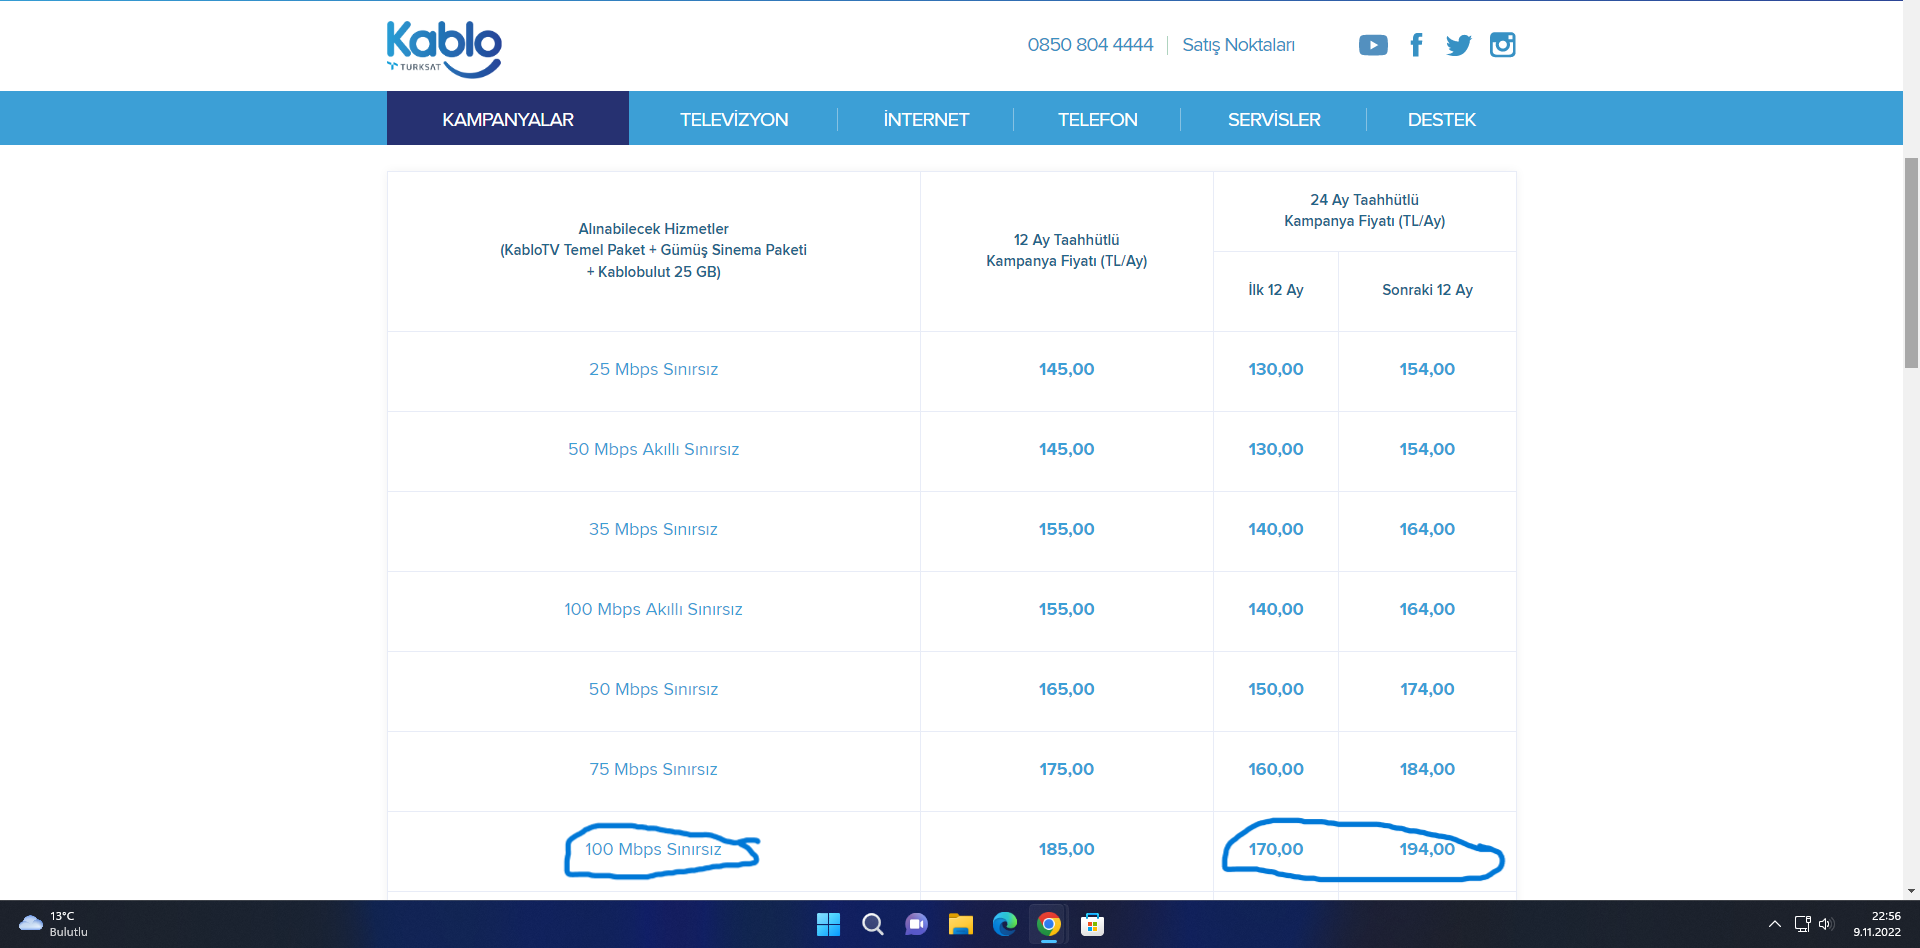1920x948 pixels.
Task: Open the TELEVİZYON menu
Action: pyautogui.click(x=734, y=119)
